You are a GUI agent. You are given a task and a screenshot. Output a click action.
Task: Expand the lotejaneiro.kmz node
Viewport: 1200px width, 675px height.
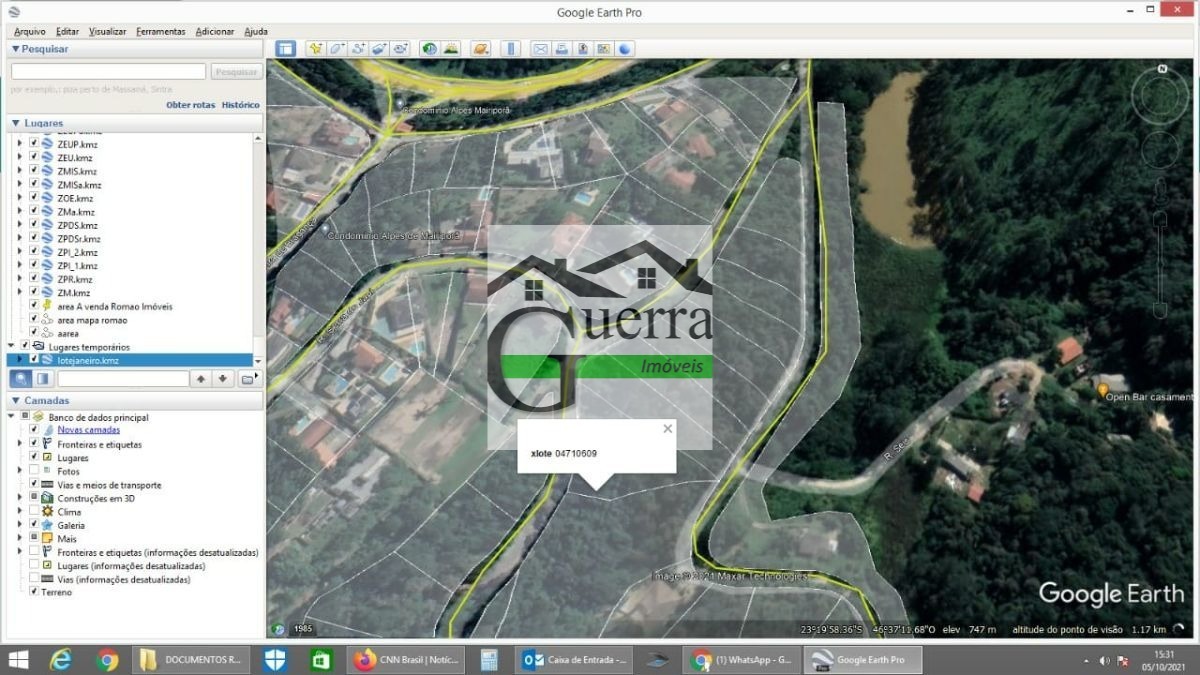(20, 360)
